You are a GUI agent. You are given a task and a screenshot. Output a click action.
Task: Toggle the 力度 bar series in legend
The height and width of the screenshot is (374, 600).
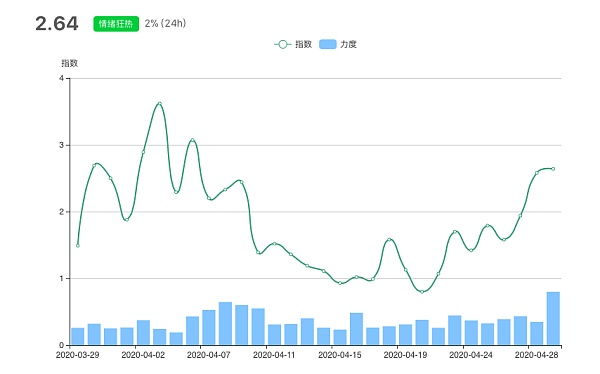(338, 44)
